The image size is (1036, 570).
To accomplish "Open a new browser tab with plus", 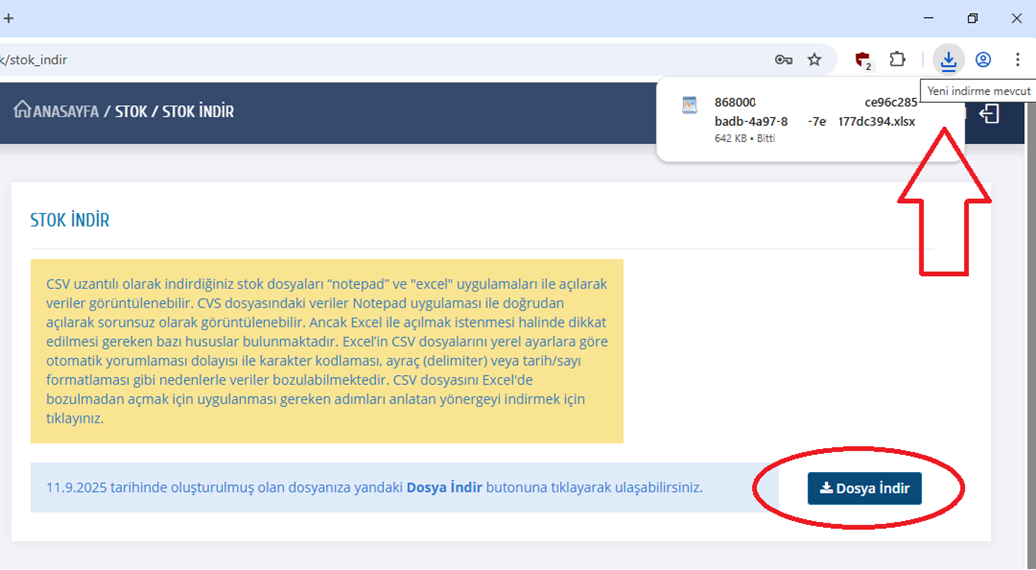I will [x=9, y=18].
